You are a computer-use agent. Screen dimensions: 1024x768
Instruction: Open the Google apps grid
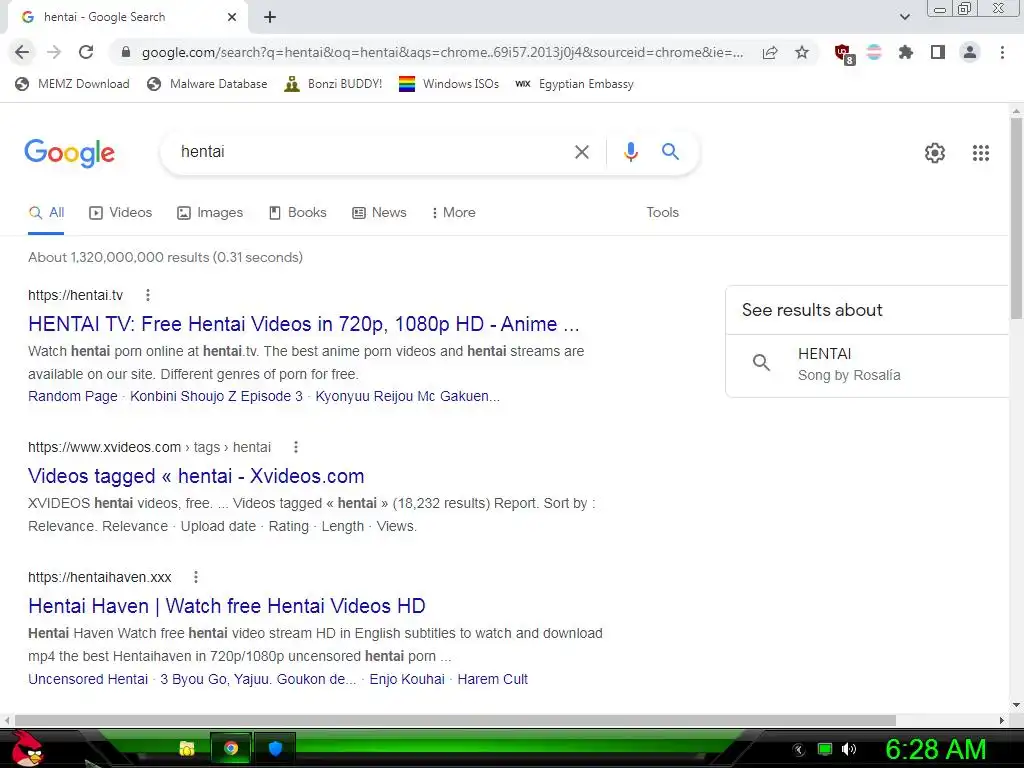click(x=980, y=153)
